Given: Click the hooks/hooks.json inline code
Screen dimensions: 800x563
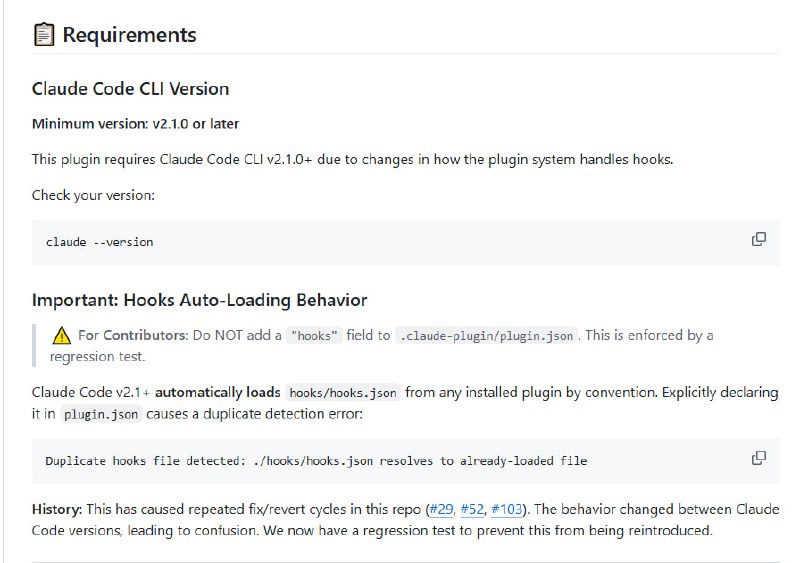Looking at the screenshot, I should pyautogui.click(x=343, y=393).
